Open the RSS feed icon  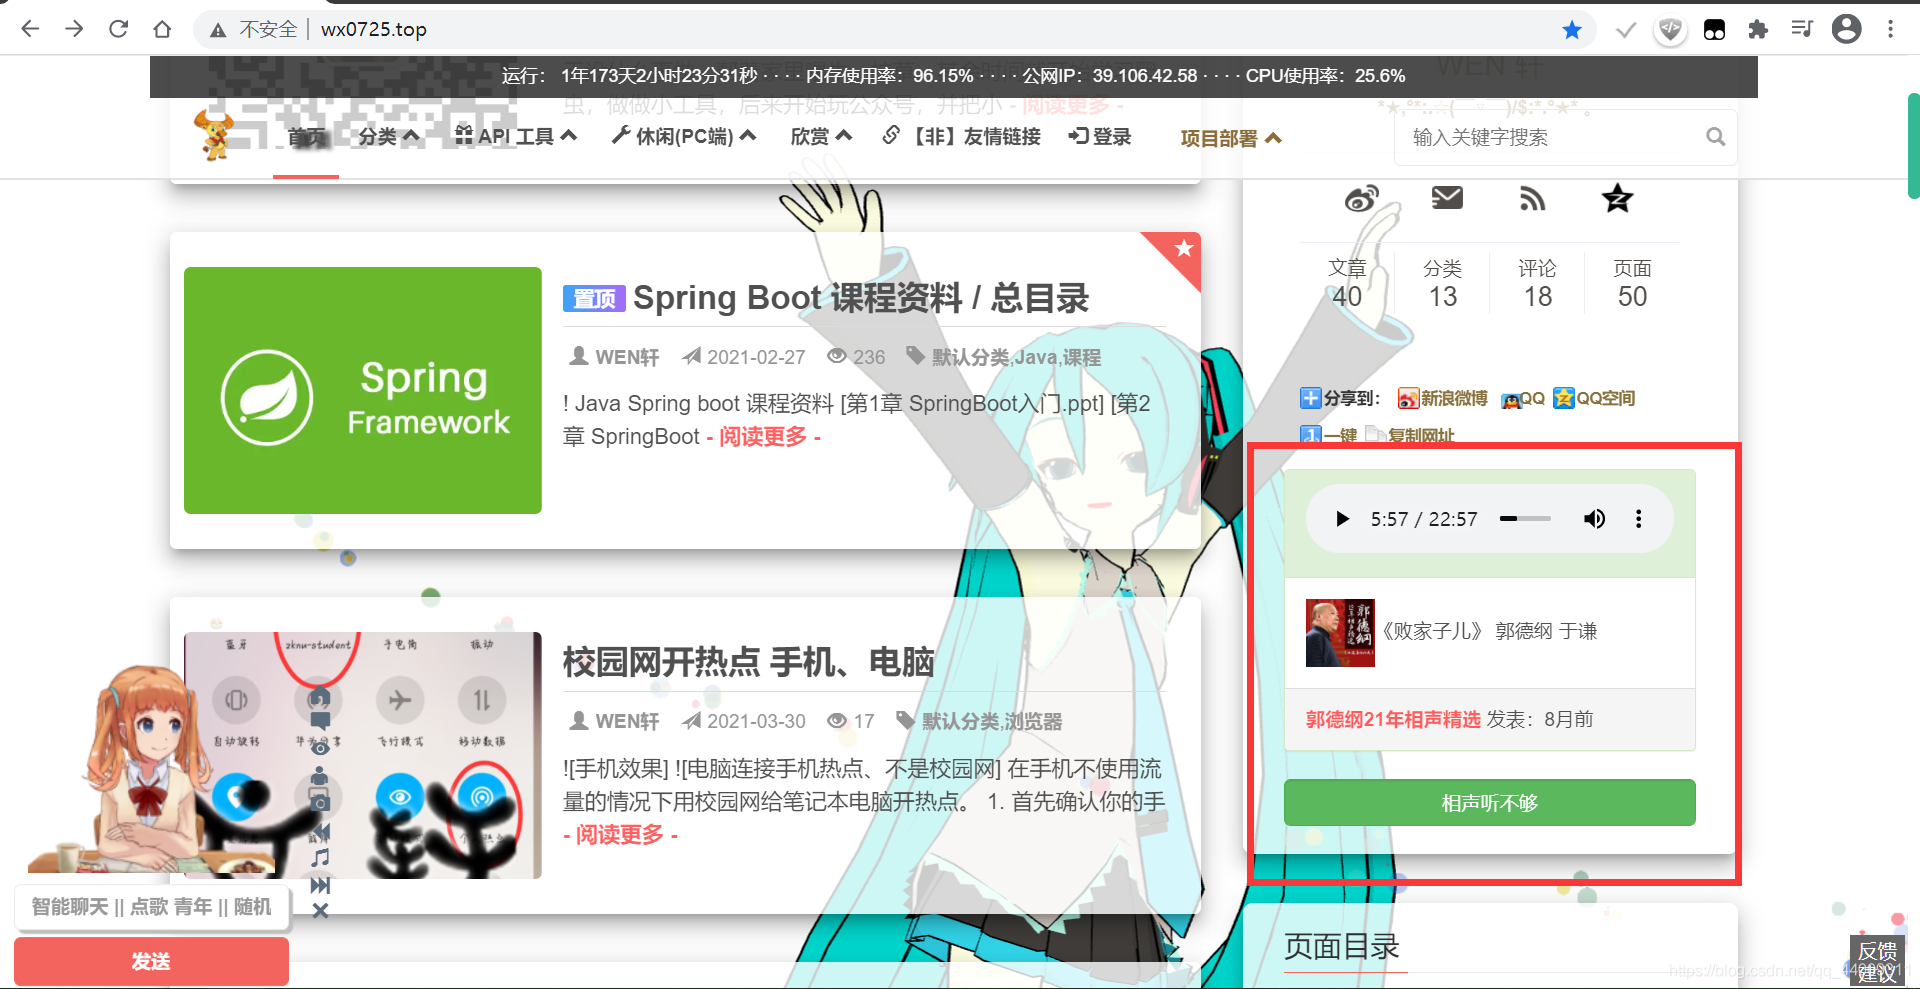pyautogui.click(x=1532, y=199)
